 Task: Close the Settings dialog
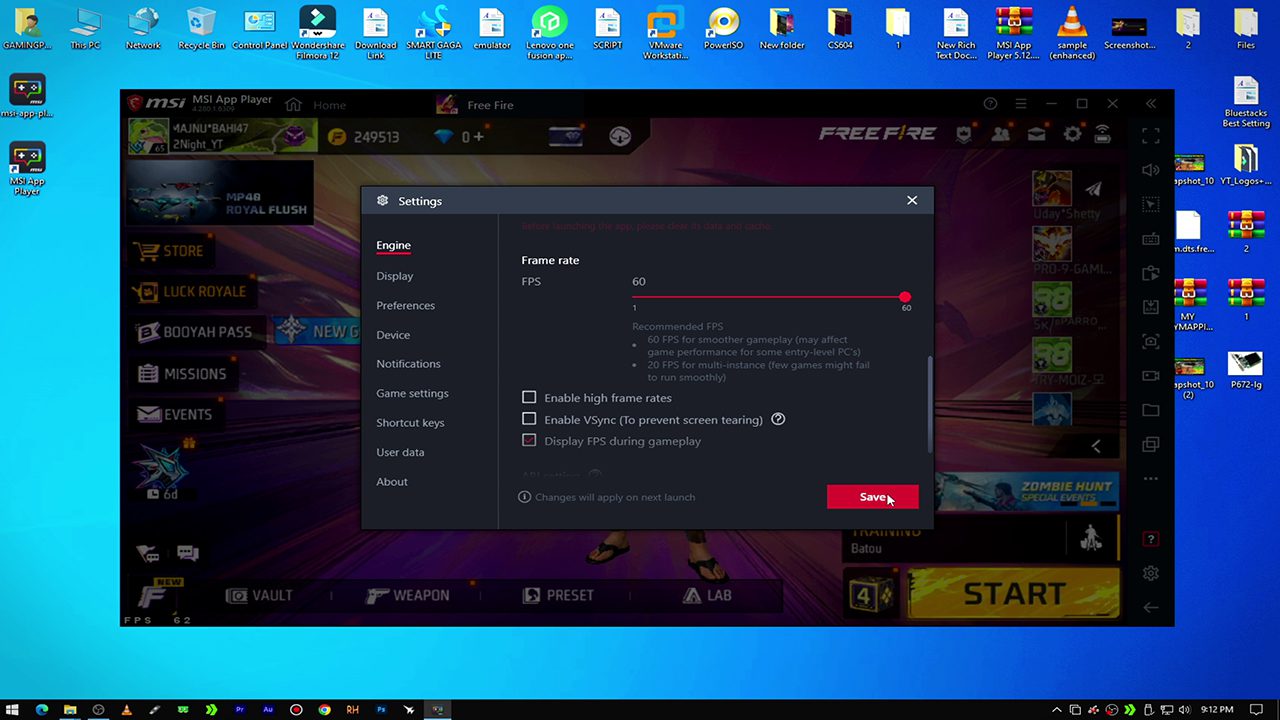click(x=912, y=200)
